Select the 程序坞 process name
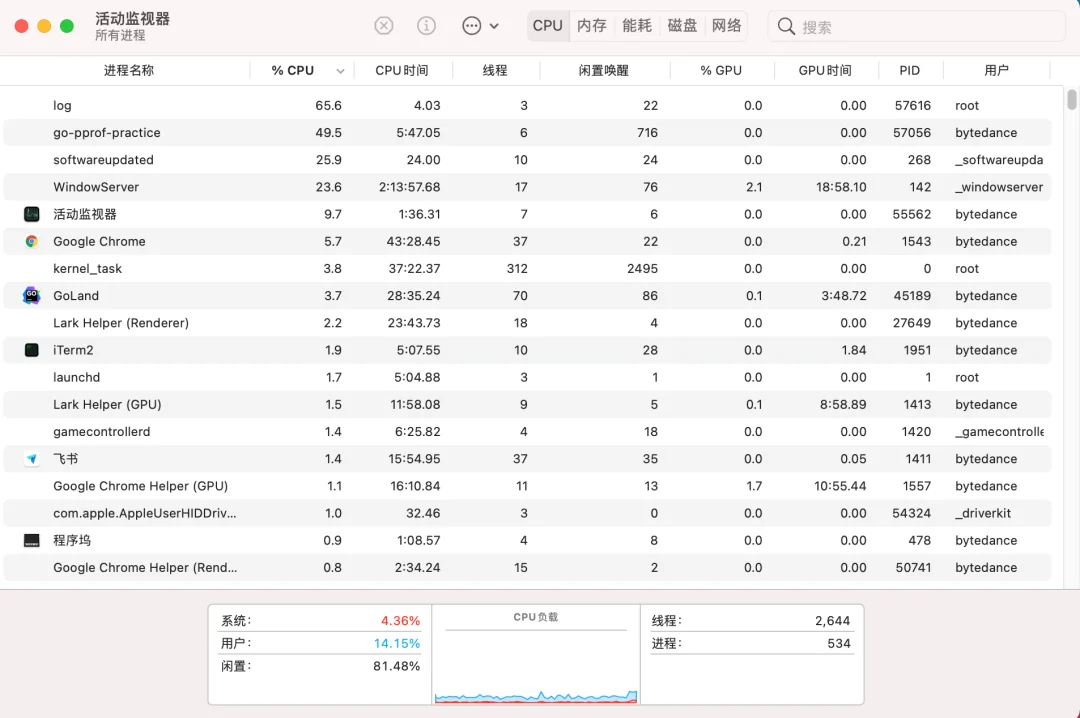Screen dimensions: 1080x718 72,540
